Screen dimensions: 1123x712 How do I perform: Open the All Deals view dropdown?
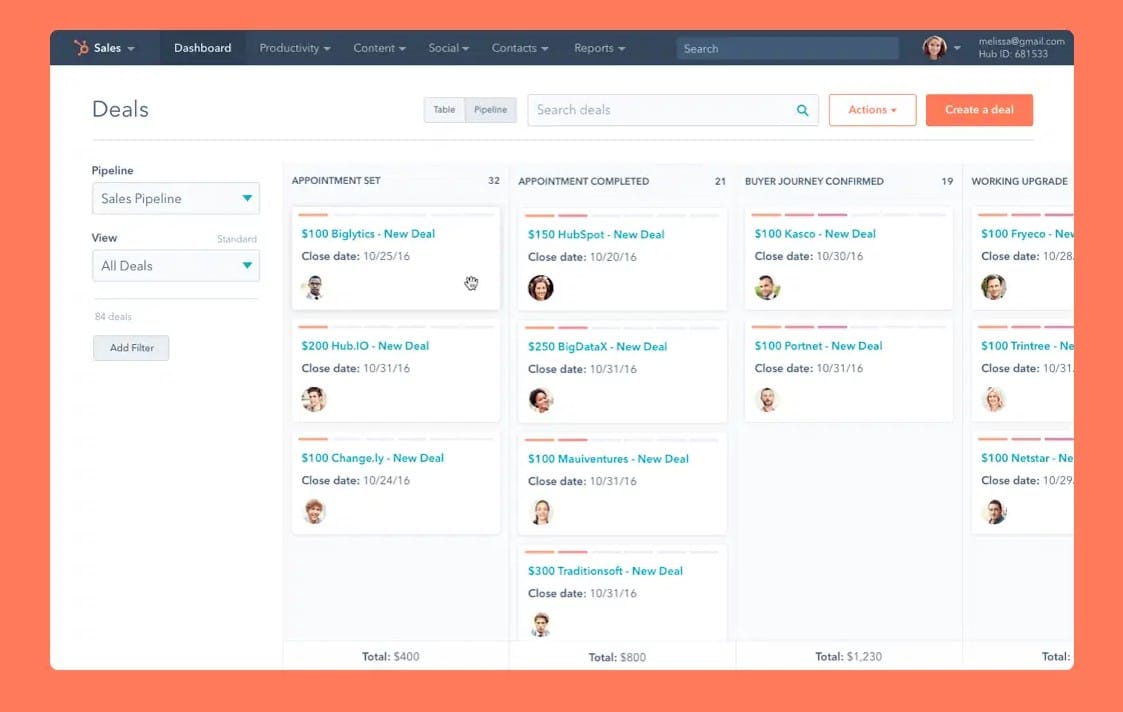[176, 266]
